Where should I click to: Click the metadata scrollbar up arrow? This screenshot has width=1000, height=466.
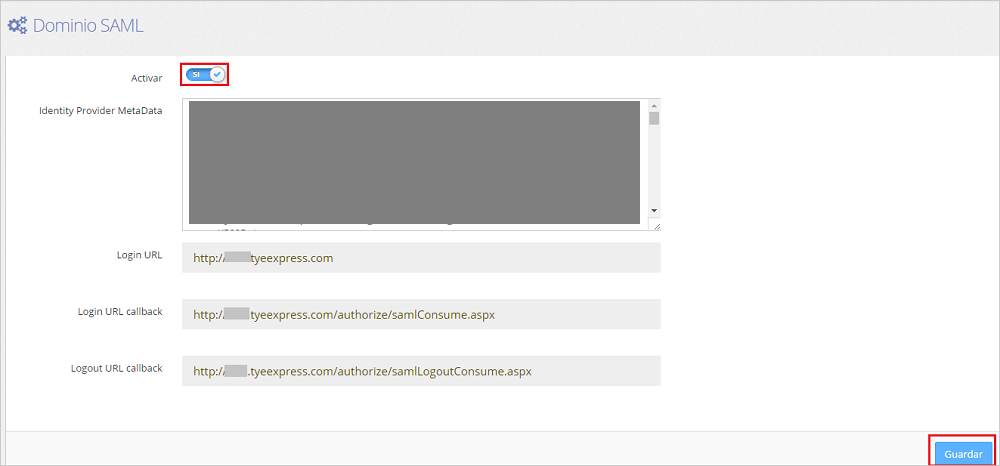[654, 105]
